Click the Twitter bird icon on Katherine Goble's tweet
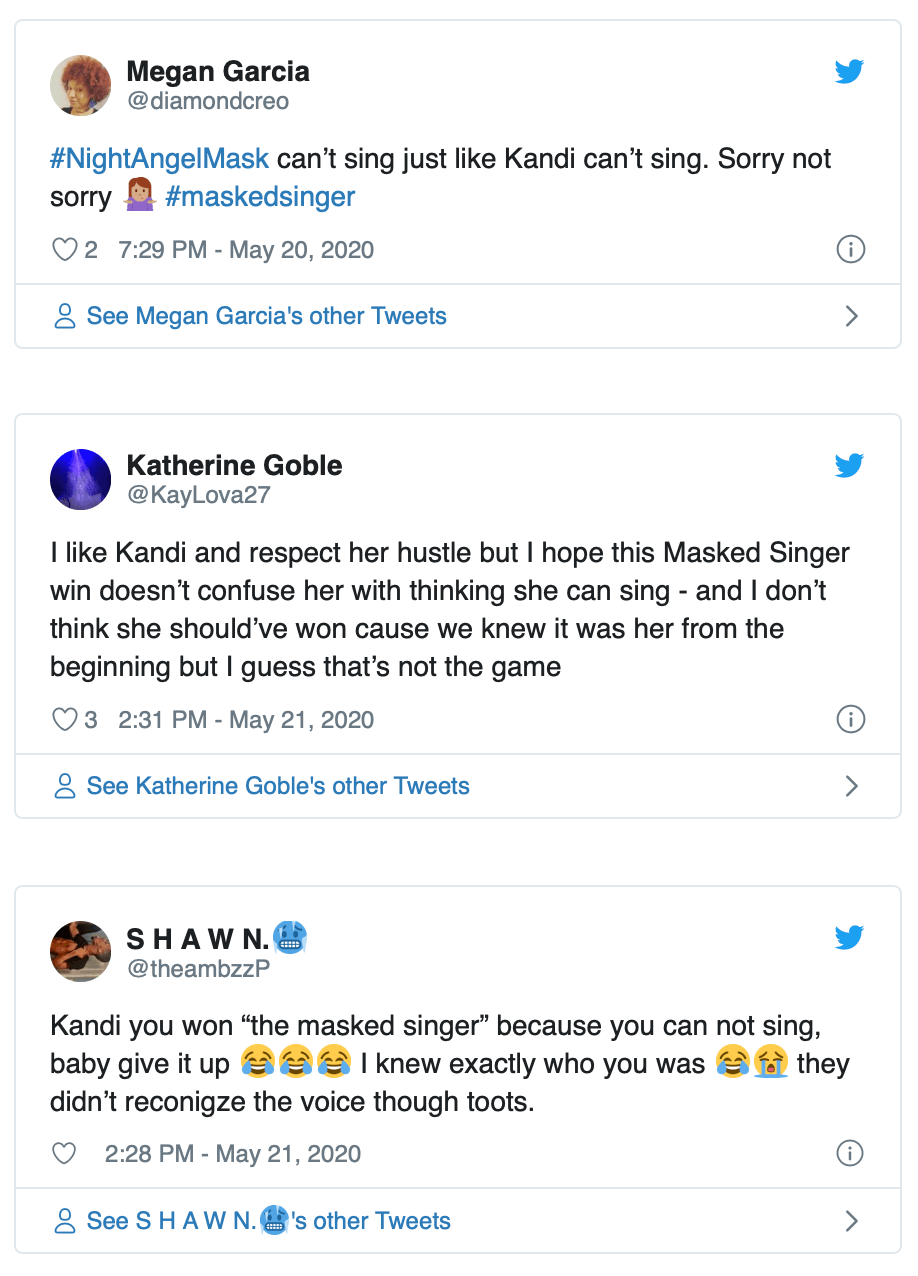This screenshot has width=918, height=1276. coord(849,465)
